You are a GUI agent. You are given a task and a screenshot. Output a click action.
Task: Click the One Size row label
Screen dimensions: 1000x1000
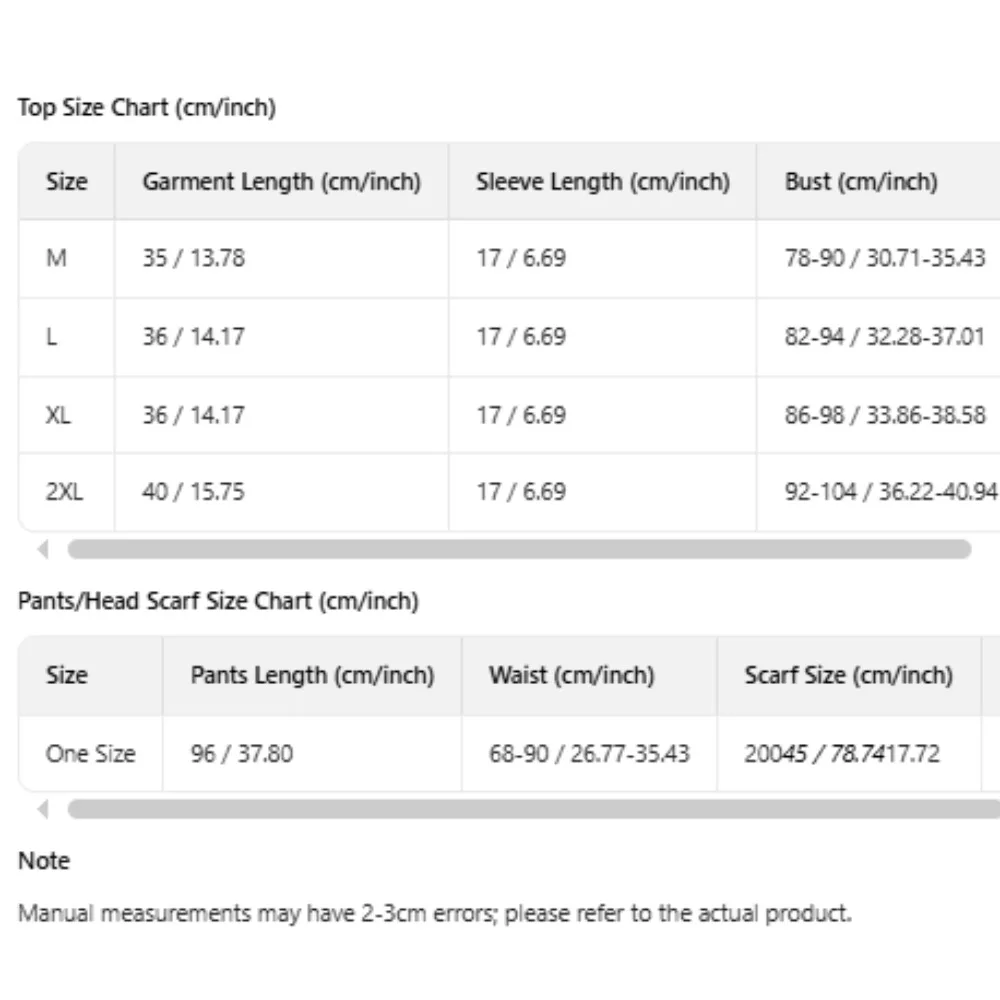coord(90,753)
